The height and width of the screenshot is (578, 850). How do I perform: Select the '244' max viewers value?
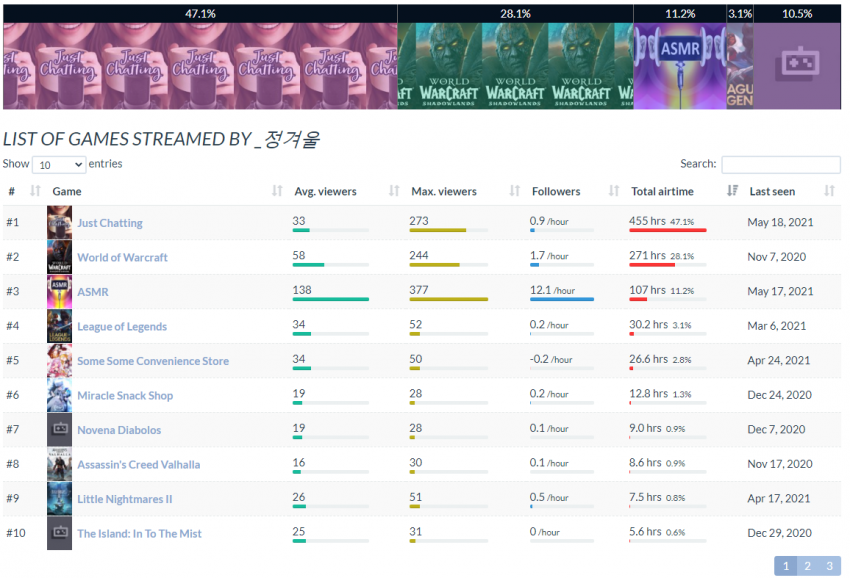pyautogui.click(x=419, y=255)
